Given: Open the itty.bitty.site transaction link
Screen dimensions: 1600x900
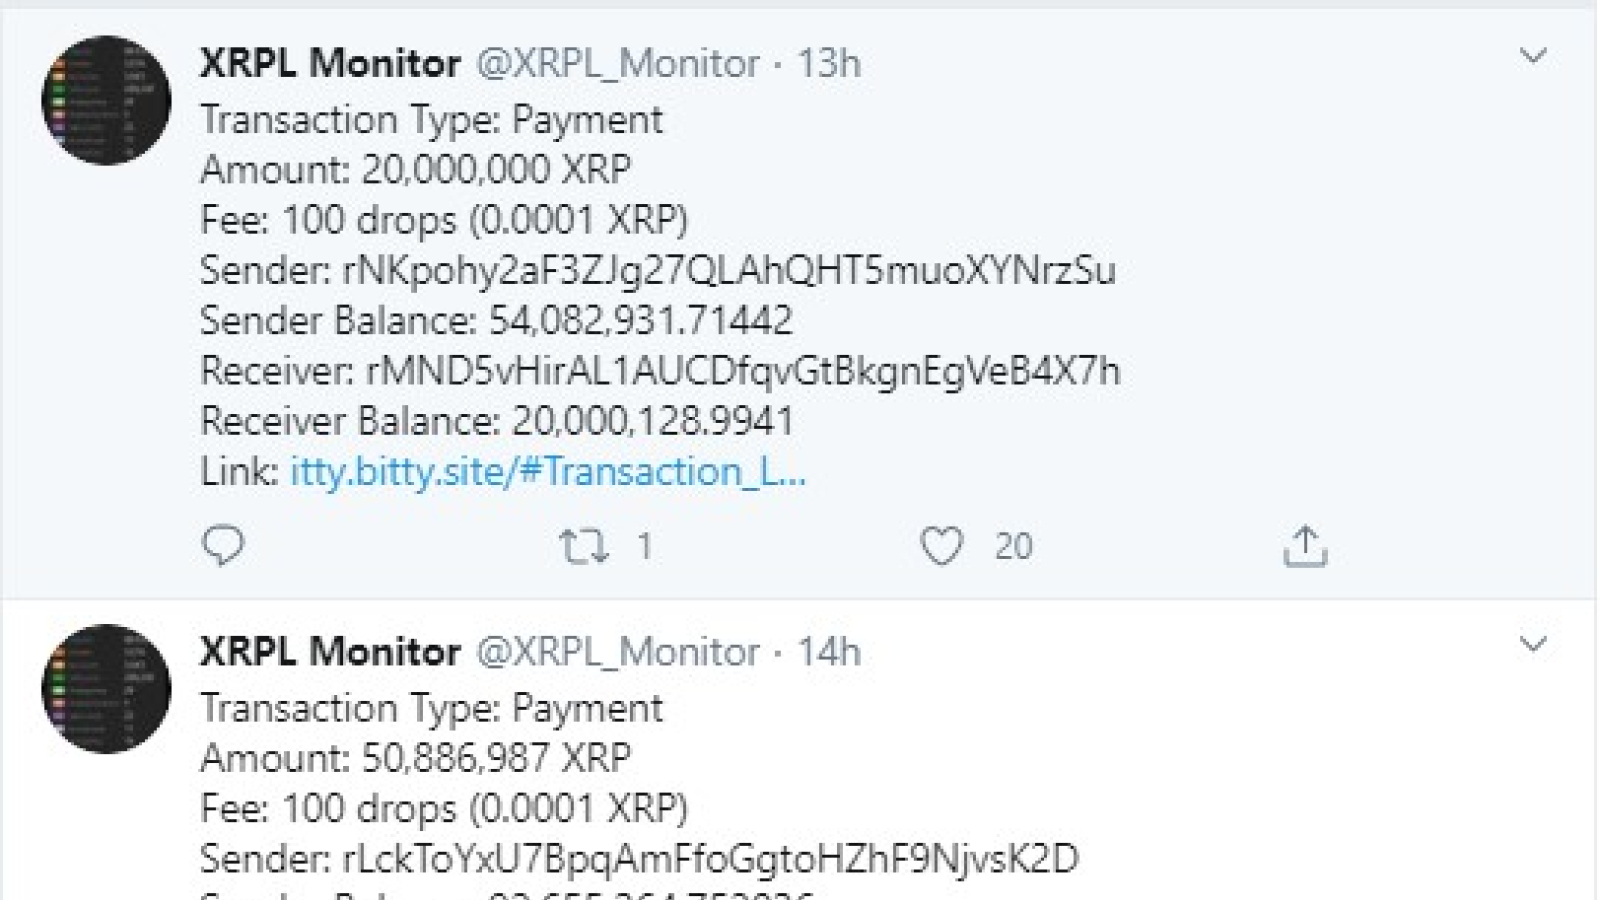Looking at the screenshot, I should click(x=548, y=471).
